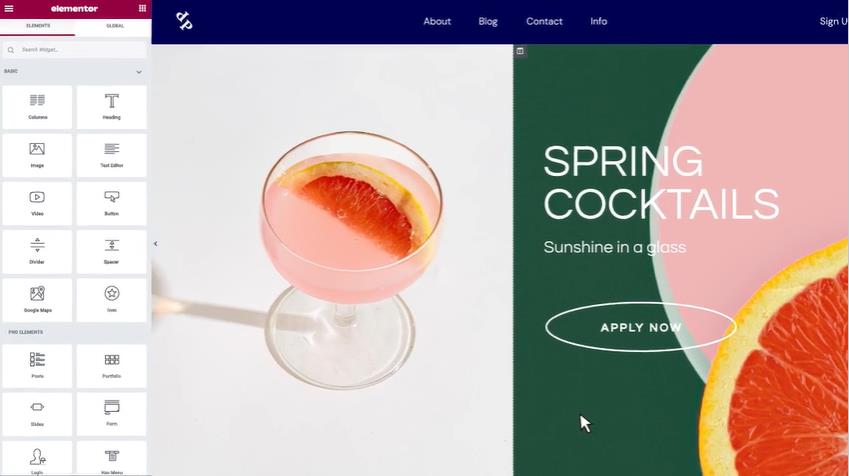Choose the Text Editor widget
This screenshot has width=849, height=476.
(x=112, y=155)
